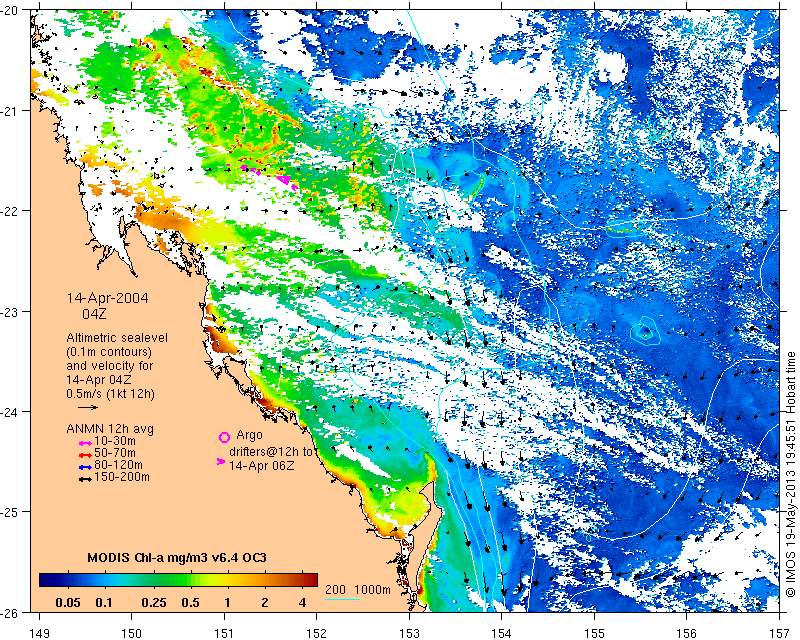The image size is (800, 640).
Task: Click the "0.5" colour bar value
Action: point(190,603)
